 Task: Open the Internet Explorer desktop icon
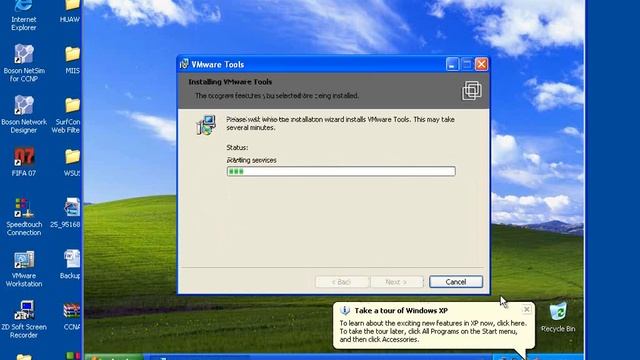click(23, 16)
